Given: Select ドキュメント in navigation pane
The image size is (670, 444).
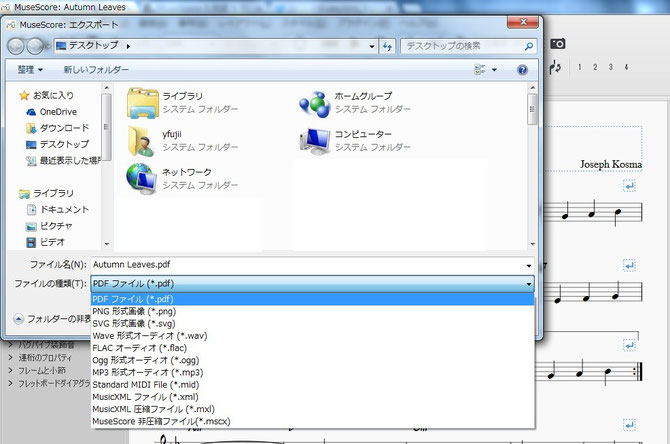Looking at the screenshot, I should coord(58,210).
